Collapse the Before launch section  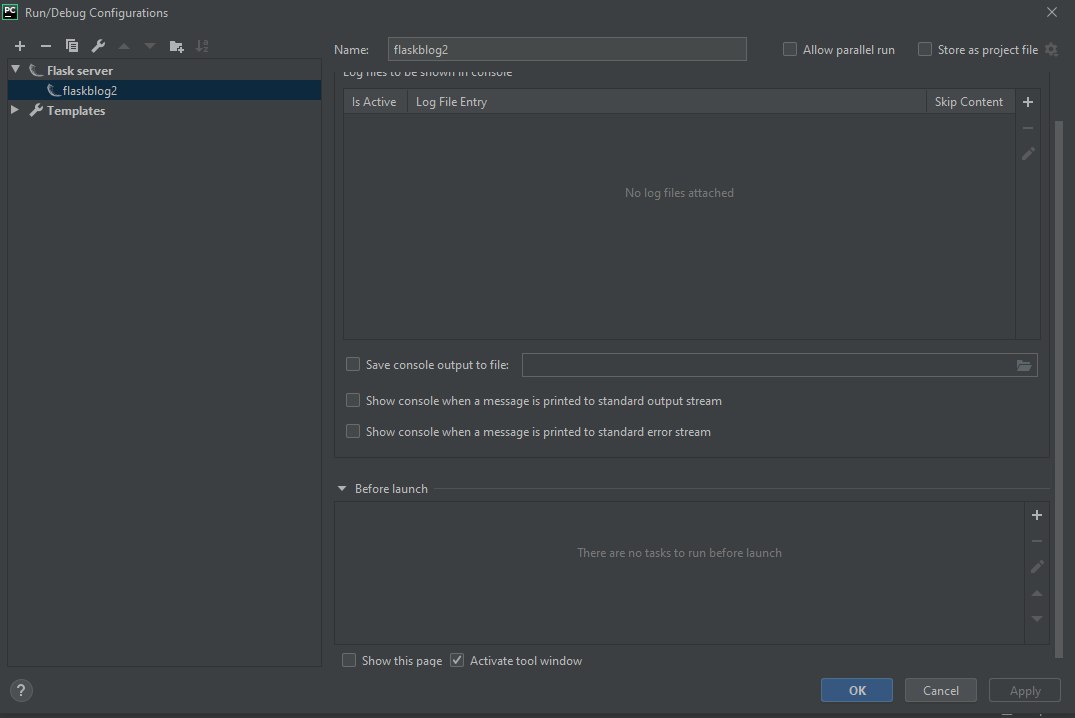342,489
